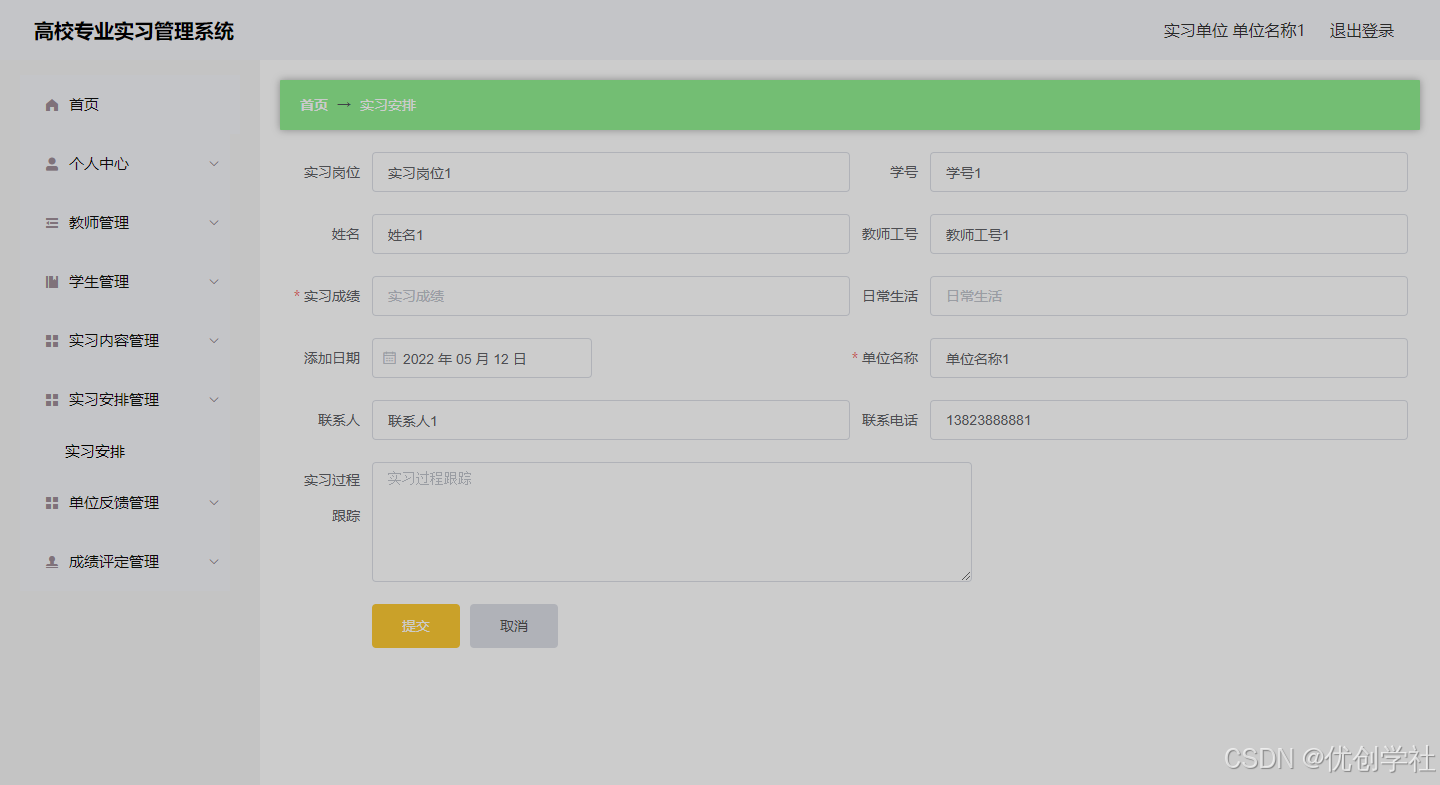
Task: Expand the 个人中心 chevron
Action: [x=214, y=164]
